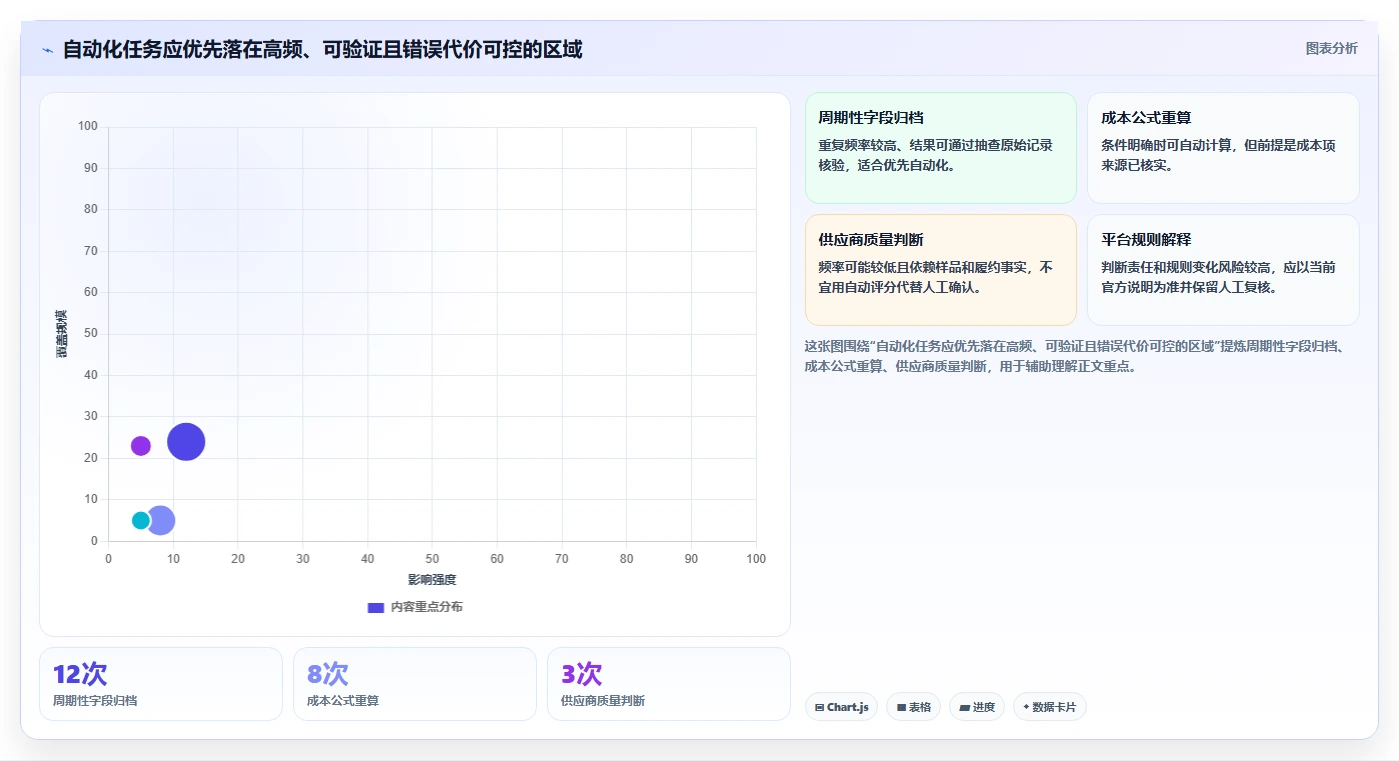Click the 图表分析 label at top right
The height and width of the screenshot is (761, 1399).
point(1332,48)
